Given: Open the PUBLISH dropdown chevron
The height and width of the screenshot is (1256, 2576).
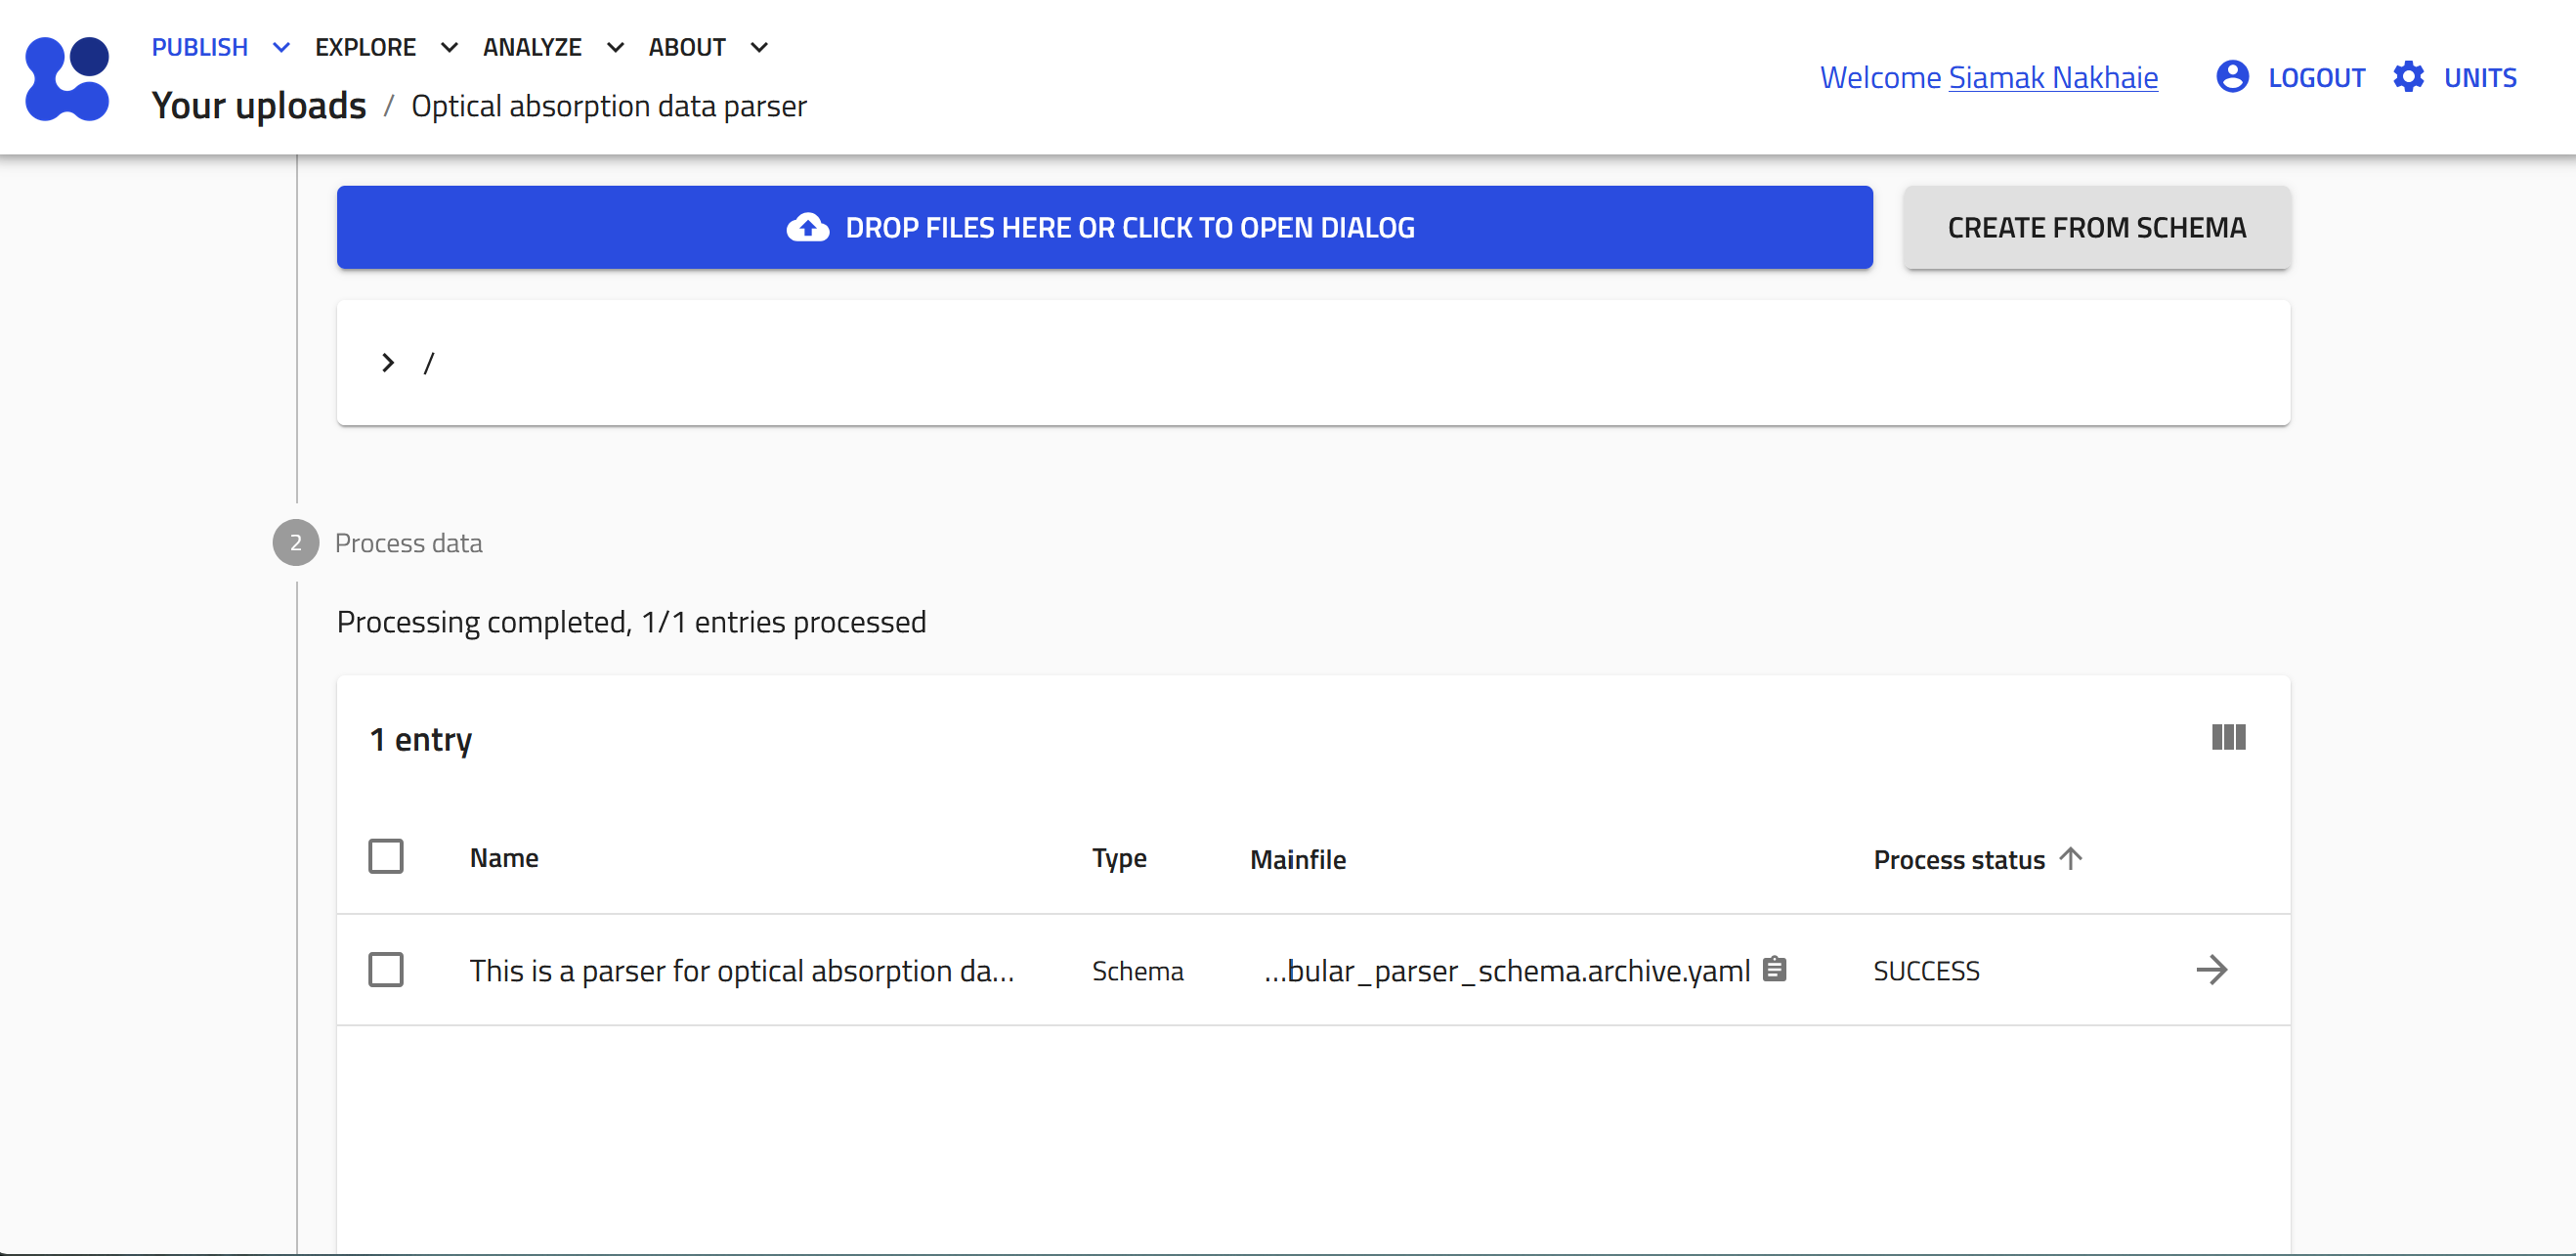Looking at the screenshot, I should pyautogui.click(x=280, y=46).
